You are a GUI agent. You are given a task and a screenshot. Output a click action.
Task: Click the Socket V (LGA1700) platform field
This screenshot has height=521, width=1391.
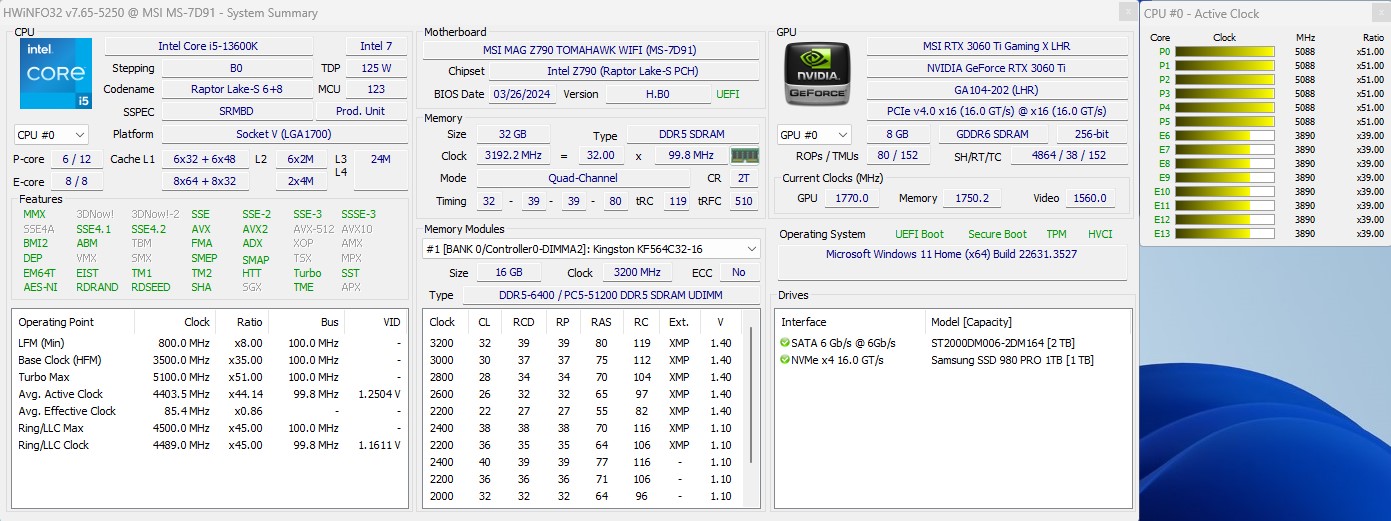[x=284, y=134]
